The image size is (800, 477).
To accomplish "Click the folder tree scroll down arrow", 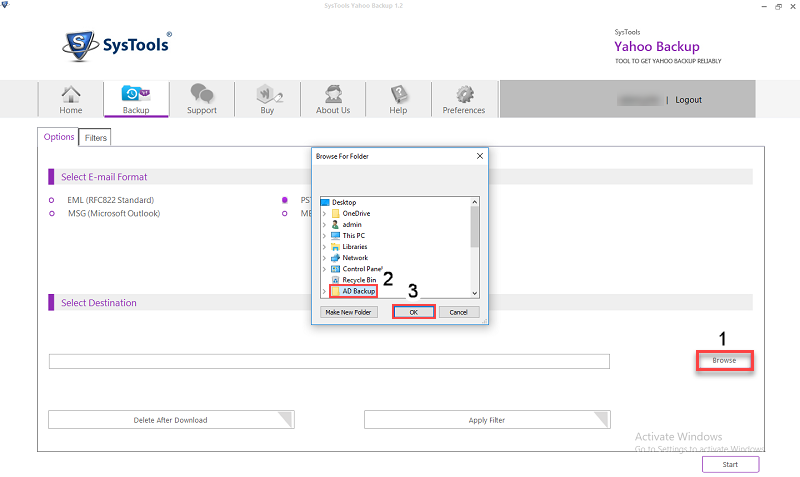I will click(x=474, y=293).
